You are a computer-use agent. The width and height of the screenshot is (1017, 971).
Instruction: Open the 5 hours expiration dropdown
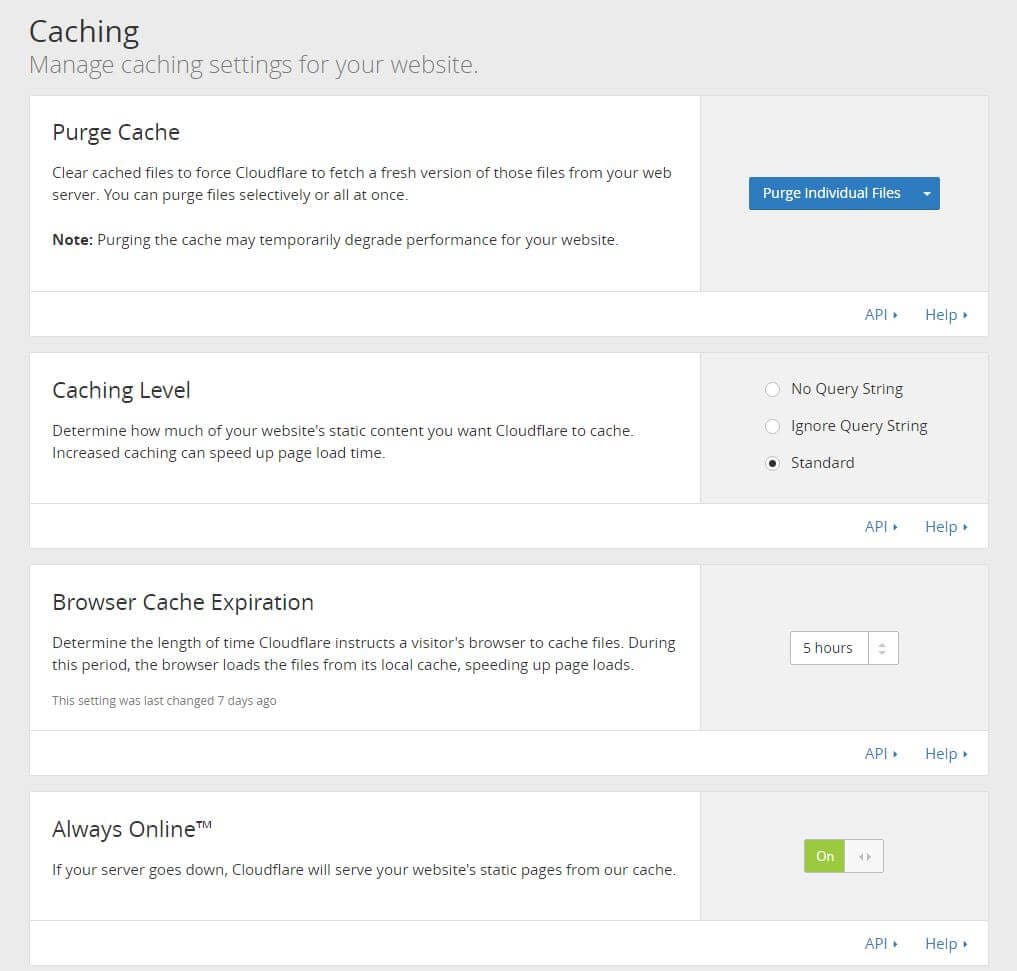tap(844, 648)
